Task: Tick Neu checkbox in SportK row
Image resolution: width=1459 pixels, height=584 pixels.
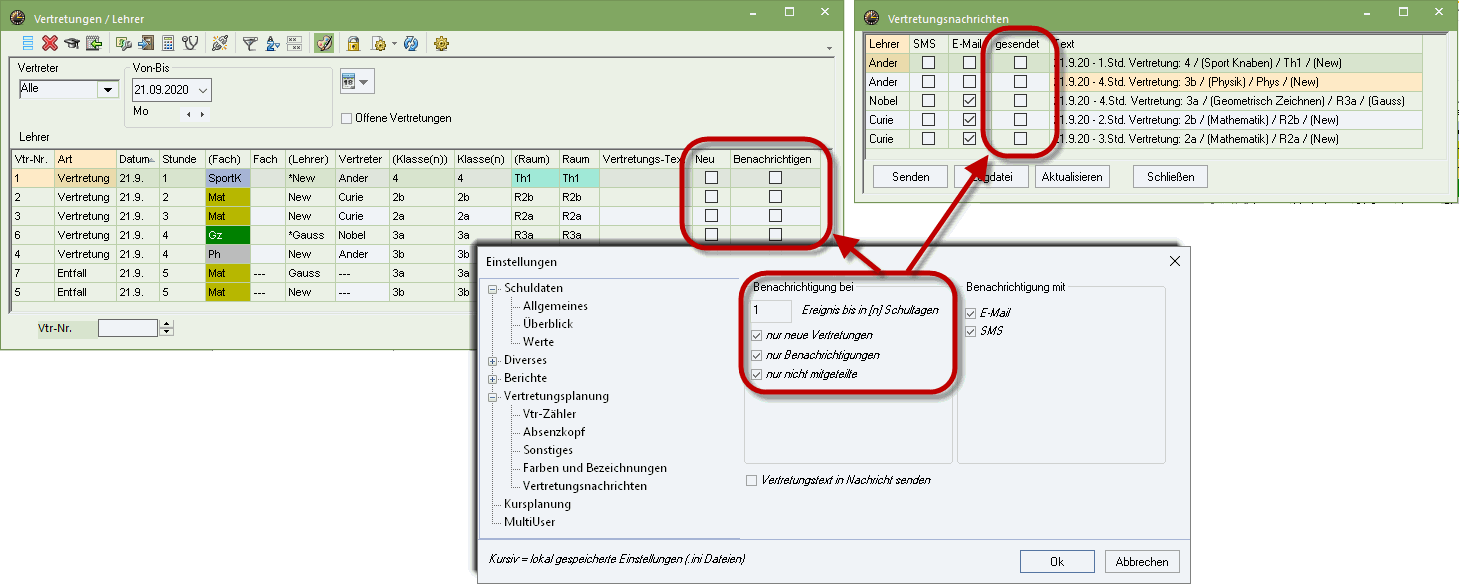Action: coord(711,178)
